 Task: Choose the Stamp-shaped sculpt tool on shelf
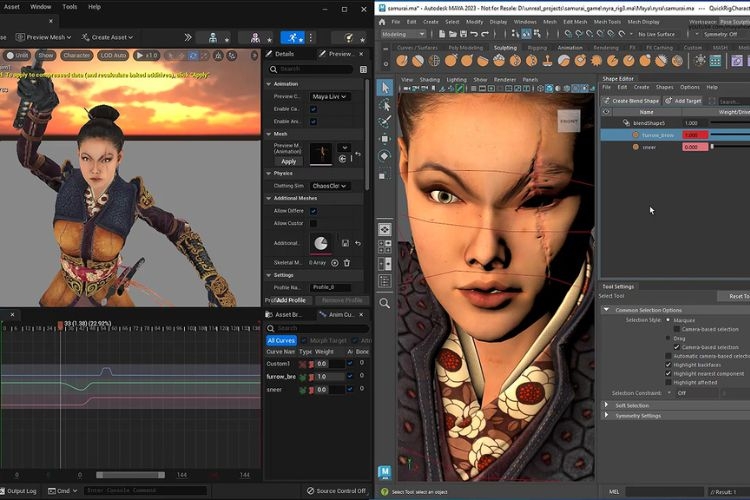pyautogui.click(x=547, y=61)
